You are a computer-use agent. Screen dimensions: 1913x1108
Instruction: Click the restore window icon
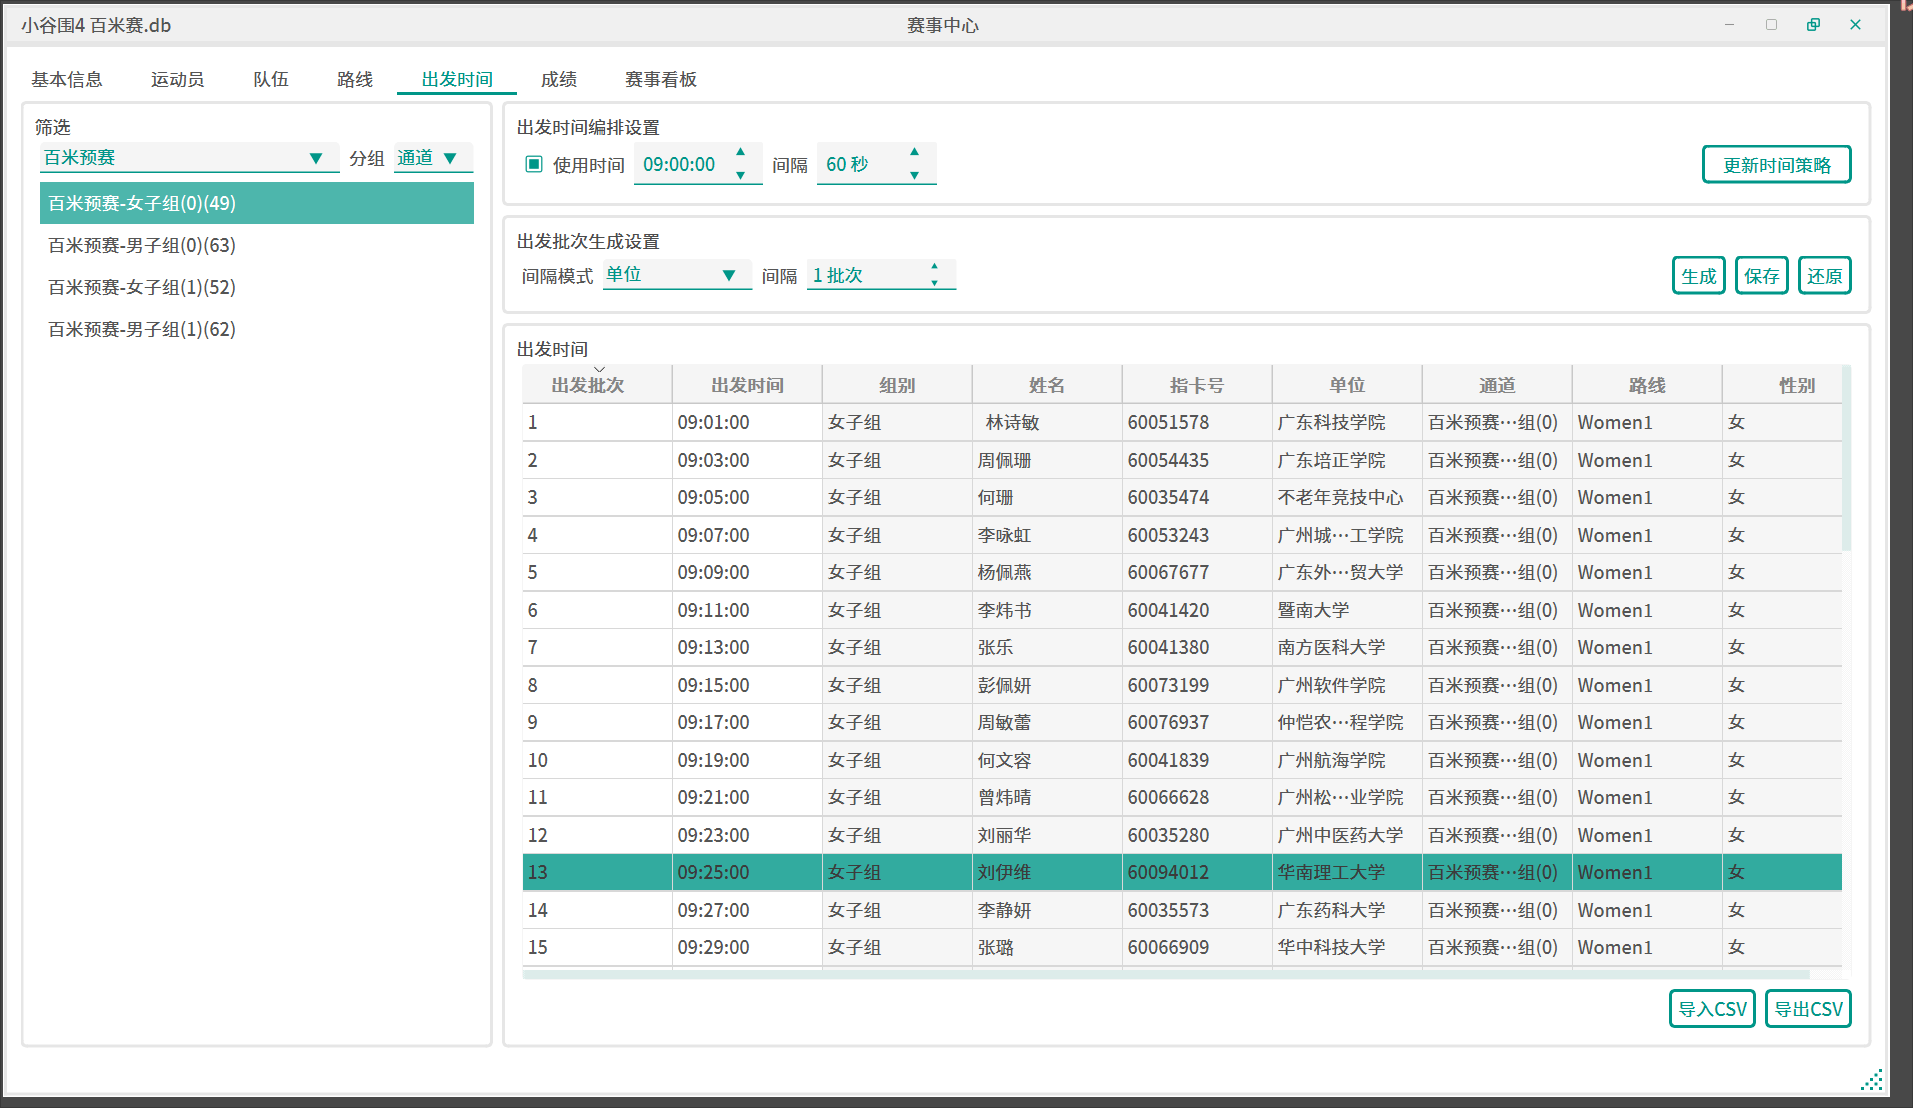click(x=1813, y=25)
